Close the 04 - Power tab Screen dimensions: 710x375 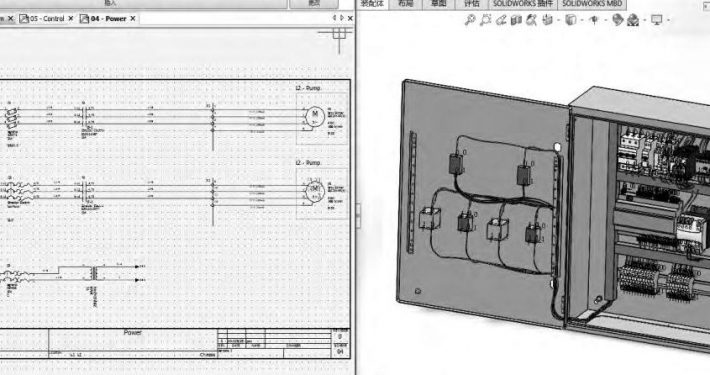(x=133, y=19)
